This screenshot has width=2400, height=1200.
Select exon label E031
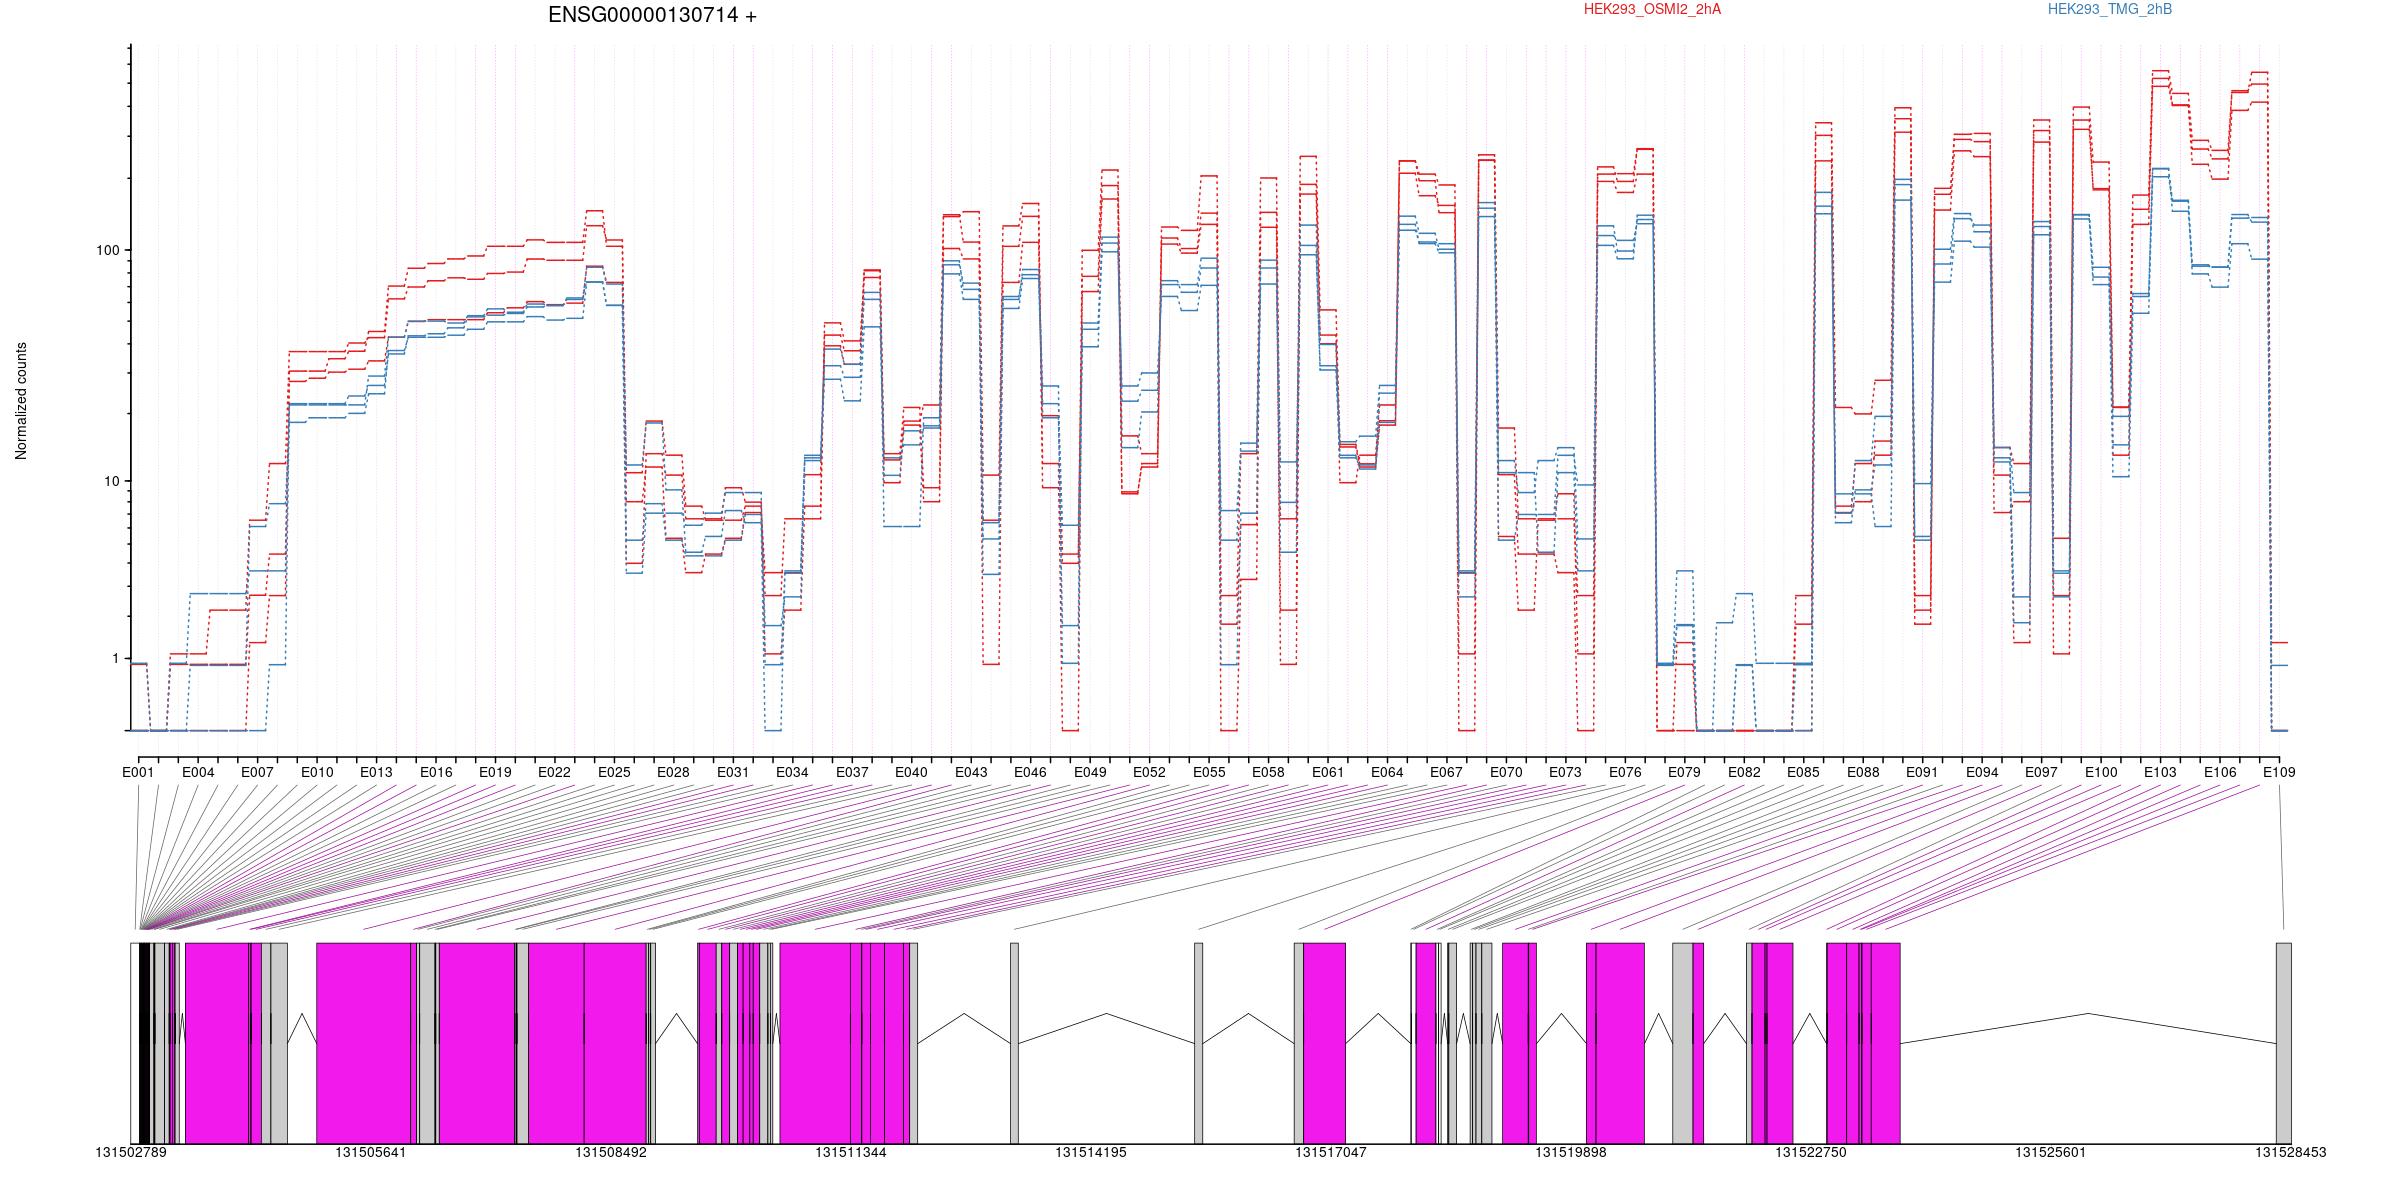click(733, 772)
